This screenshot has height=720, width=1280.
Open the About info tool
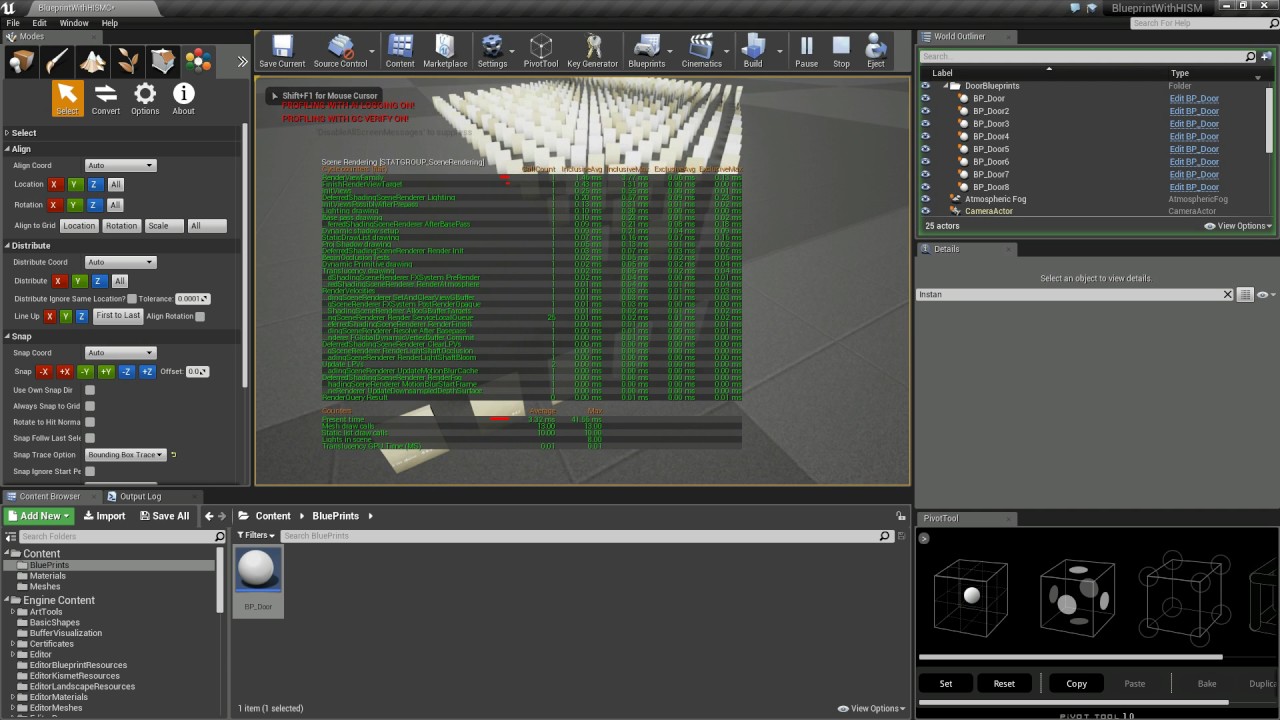(184, 99)
